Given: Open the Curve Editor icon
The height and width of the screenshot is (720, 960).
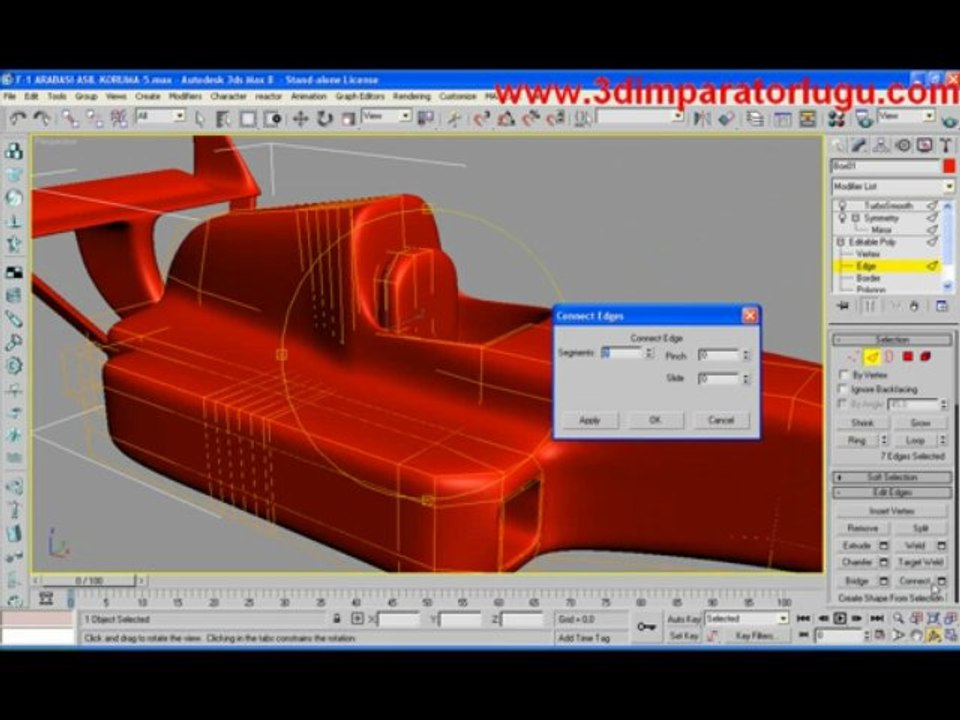Looking at the screenshot, I should click(782, 118).
